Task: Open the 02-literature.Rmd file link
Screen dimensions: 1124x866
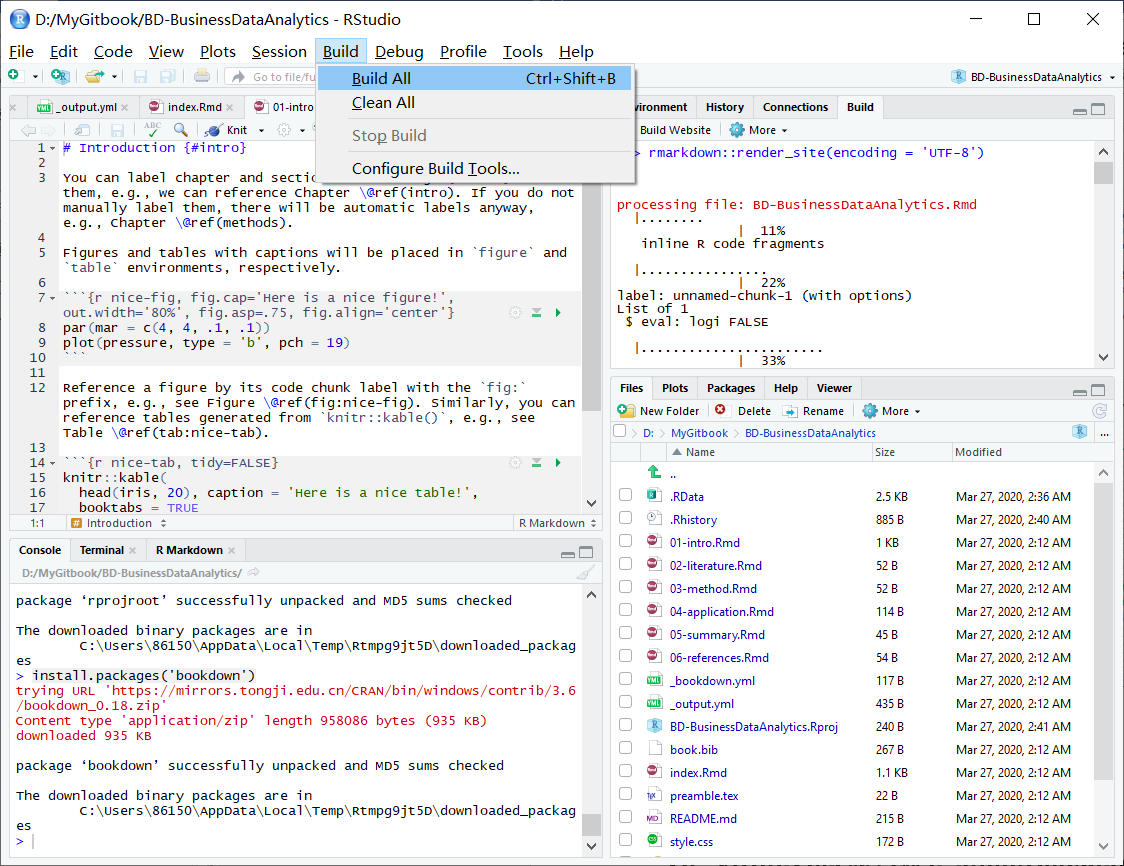Action: (715, 566)
